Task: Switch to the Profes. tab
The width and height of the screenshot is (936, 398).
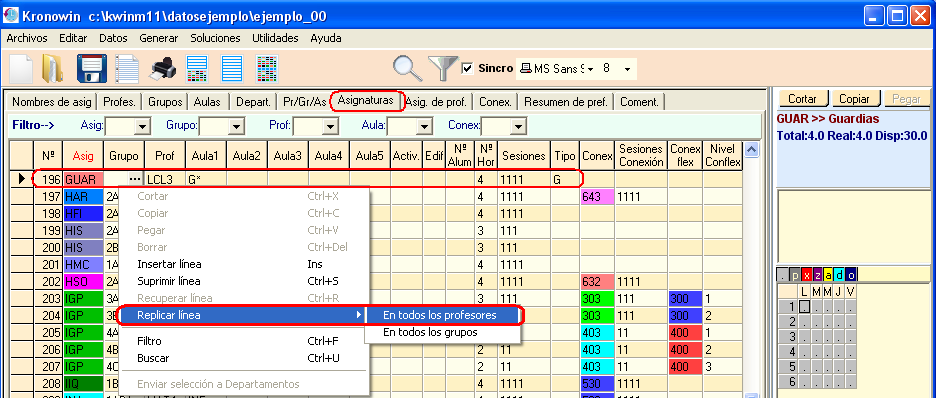Action: click(x=119, y=102)
